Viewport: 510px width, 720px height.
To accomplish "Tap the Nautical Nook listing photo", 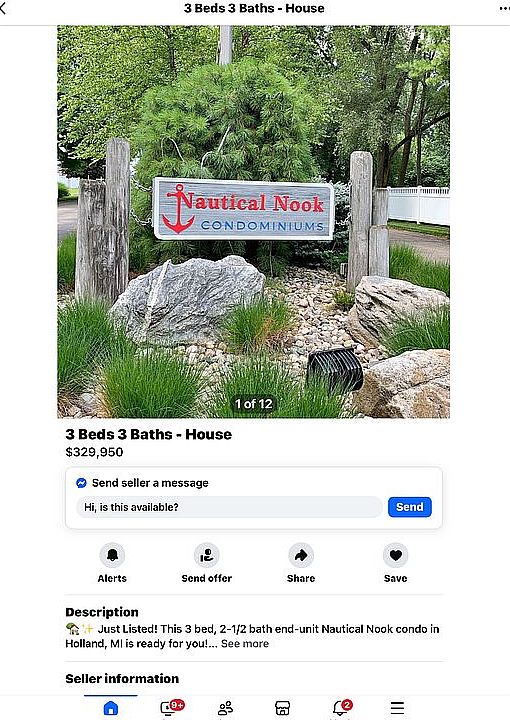I will point(253,222).
